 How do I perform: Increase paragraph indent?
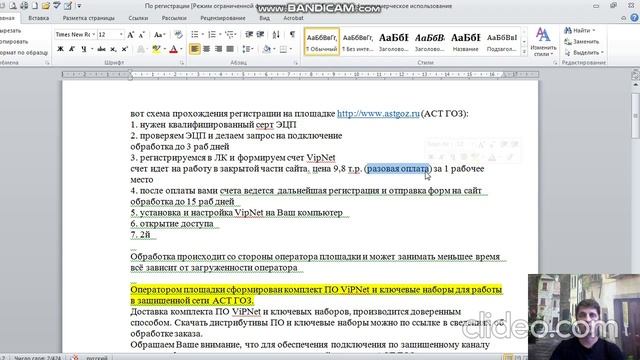[260, 35]
